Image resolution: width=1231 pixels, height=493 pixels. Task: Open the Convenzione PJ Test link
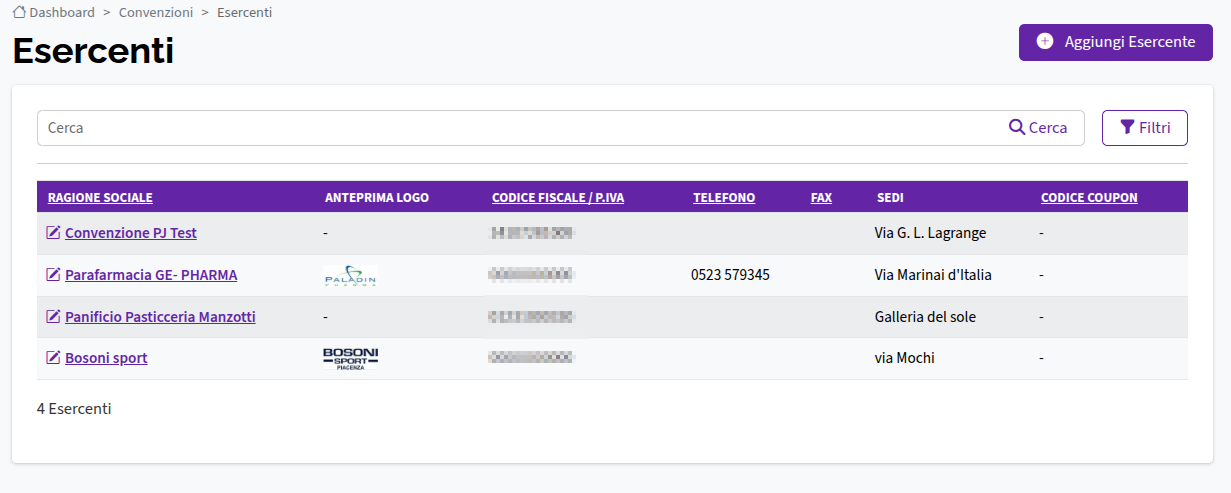[x=131, y=233]
